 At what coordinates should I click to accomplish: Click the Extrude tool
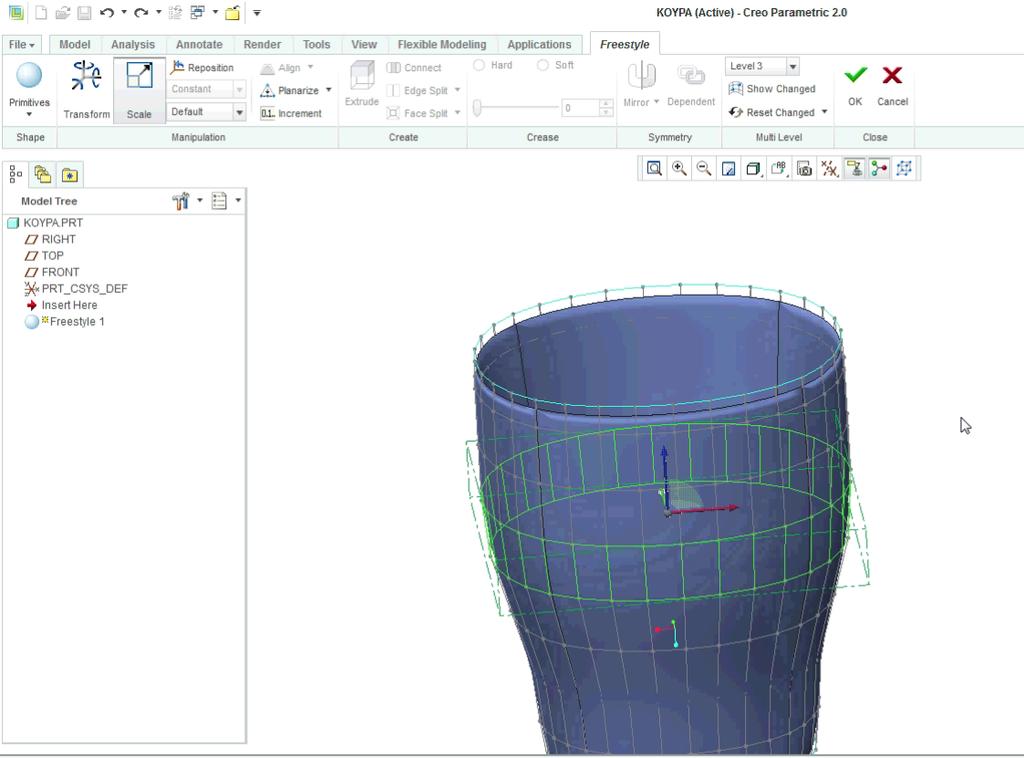point(362,84)
